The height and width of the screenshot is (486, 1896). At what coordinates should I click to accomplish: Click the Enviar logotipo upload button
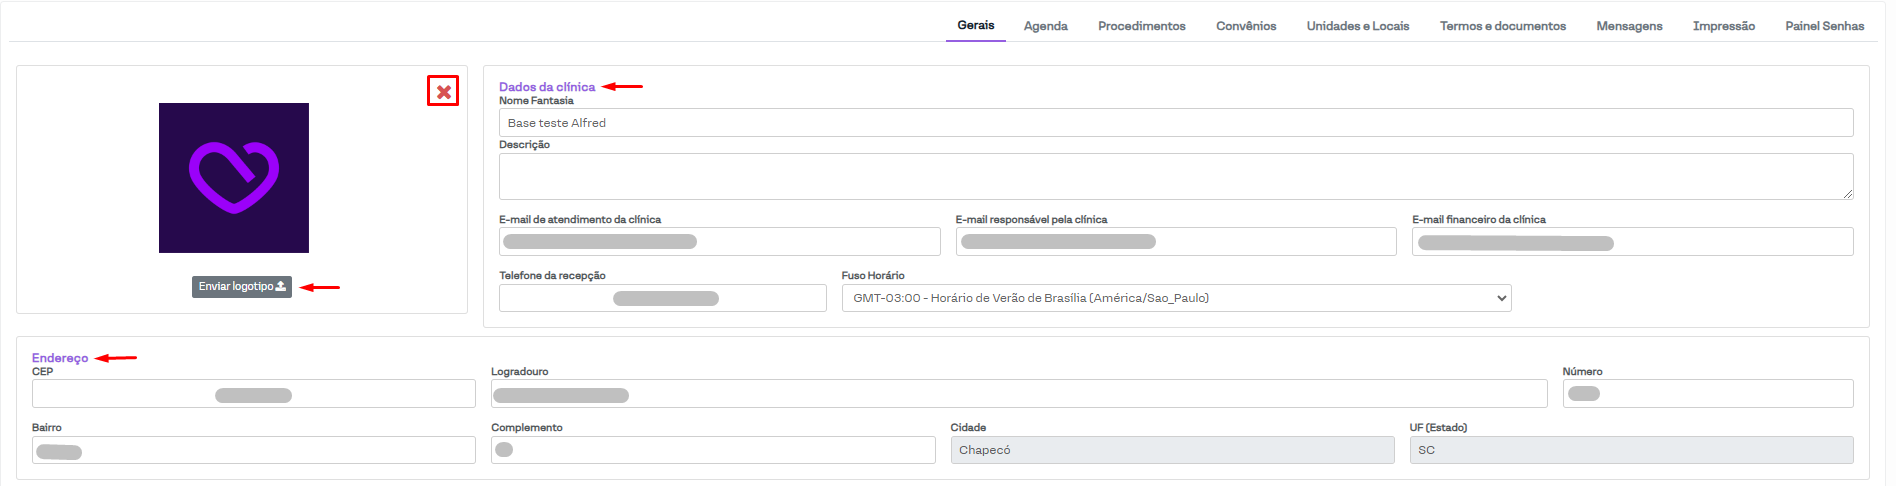pyautogui.click(x=242, y=287)
